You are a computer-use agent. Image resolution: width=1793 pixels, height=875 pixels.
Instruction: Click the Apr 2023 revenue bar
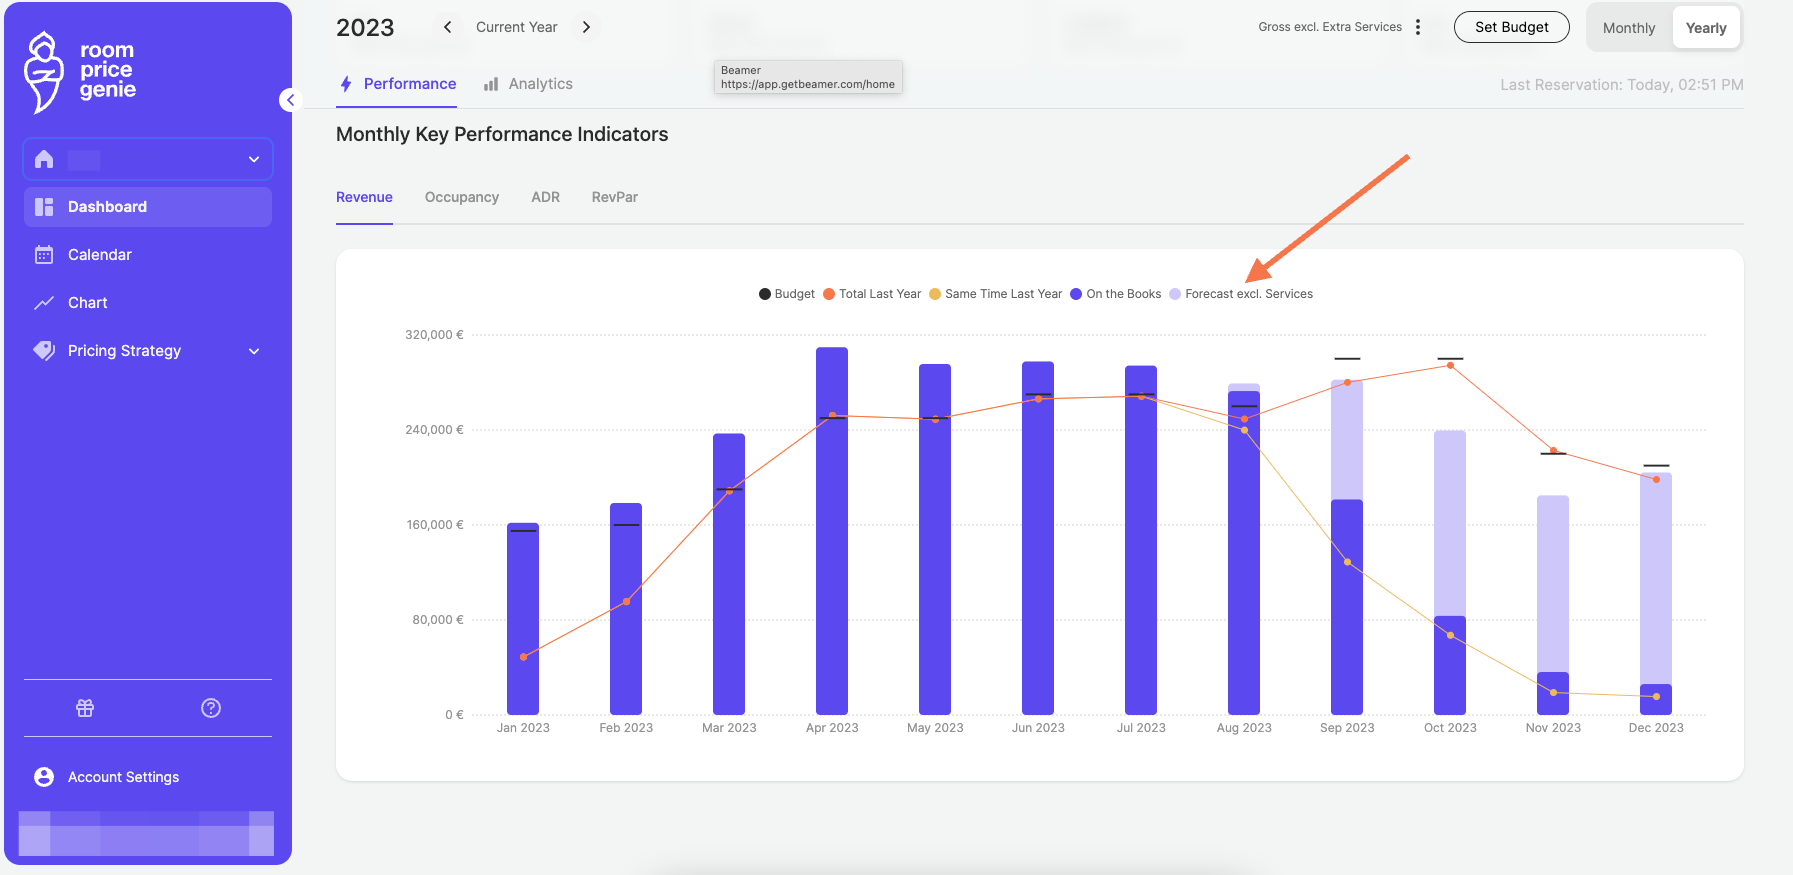click(x=832, y=531)
